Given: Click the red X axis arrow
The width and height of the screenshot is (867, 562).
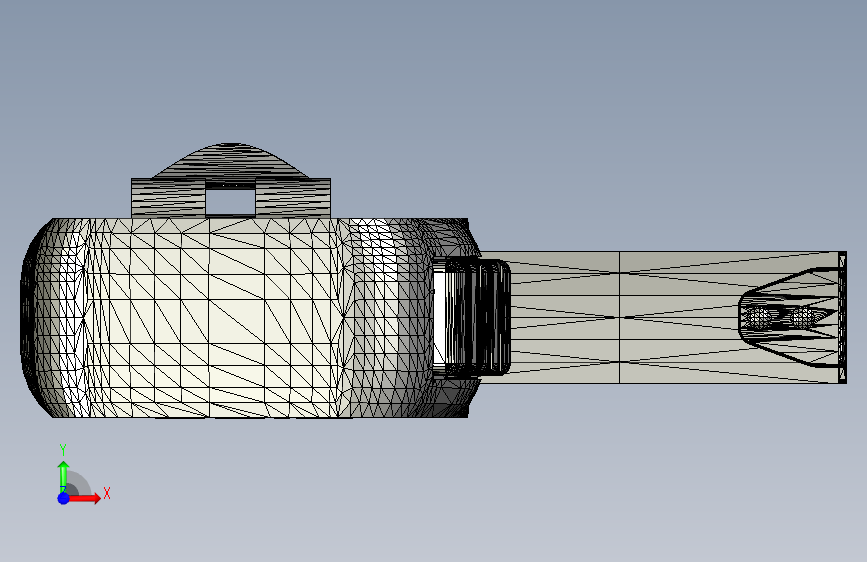Looking at the screenshot, I should coord(84,498).
